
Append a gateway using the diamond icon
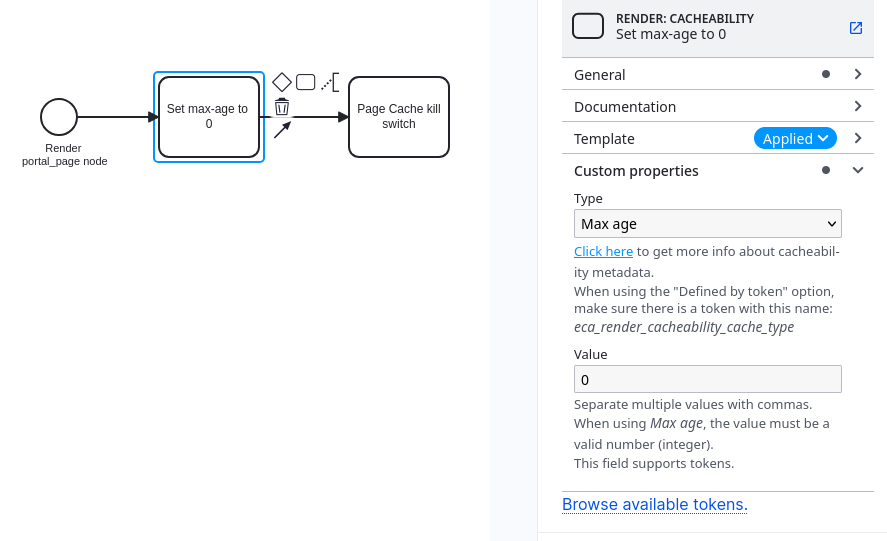click(282, 82)
